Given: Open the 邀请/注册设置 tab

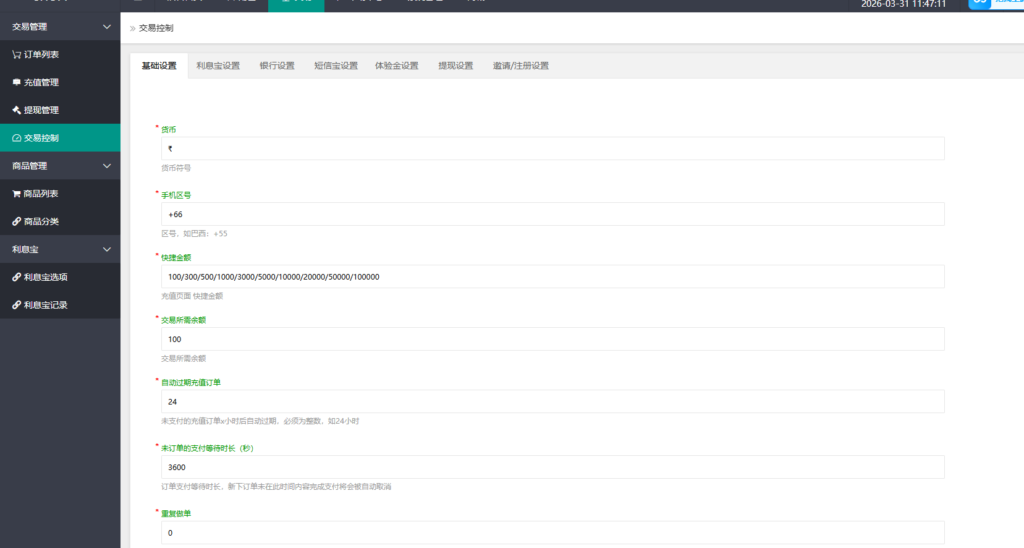Looking at the screenshot, I should [520, 66].
